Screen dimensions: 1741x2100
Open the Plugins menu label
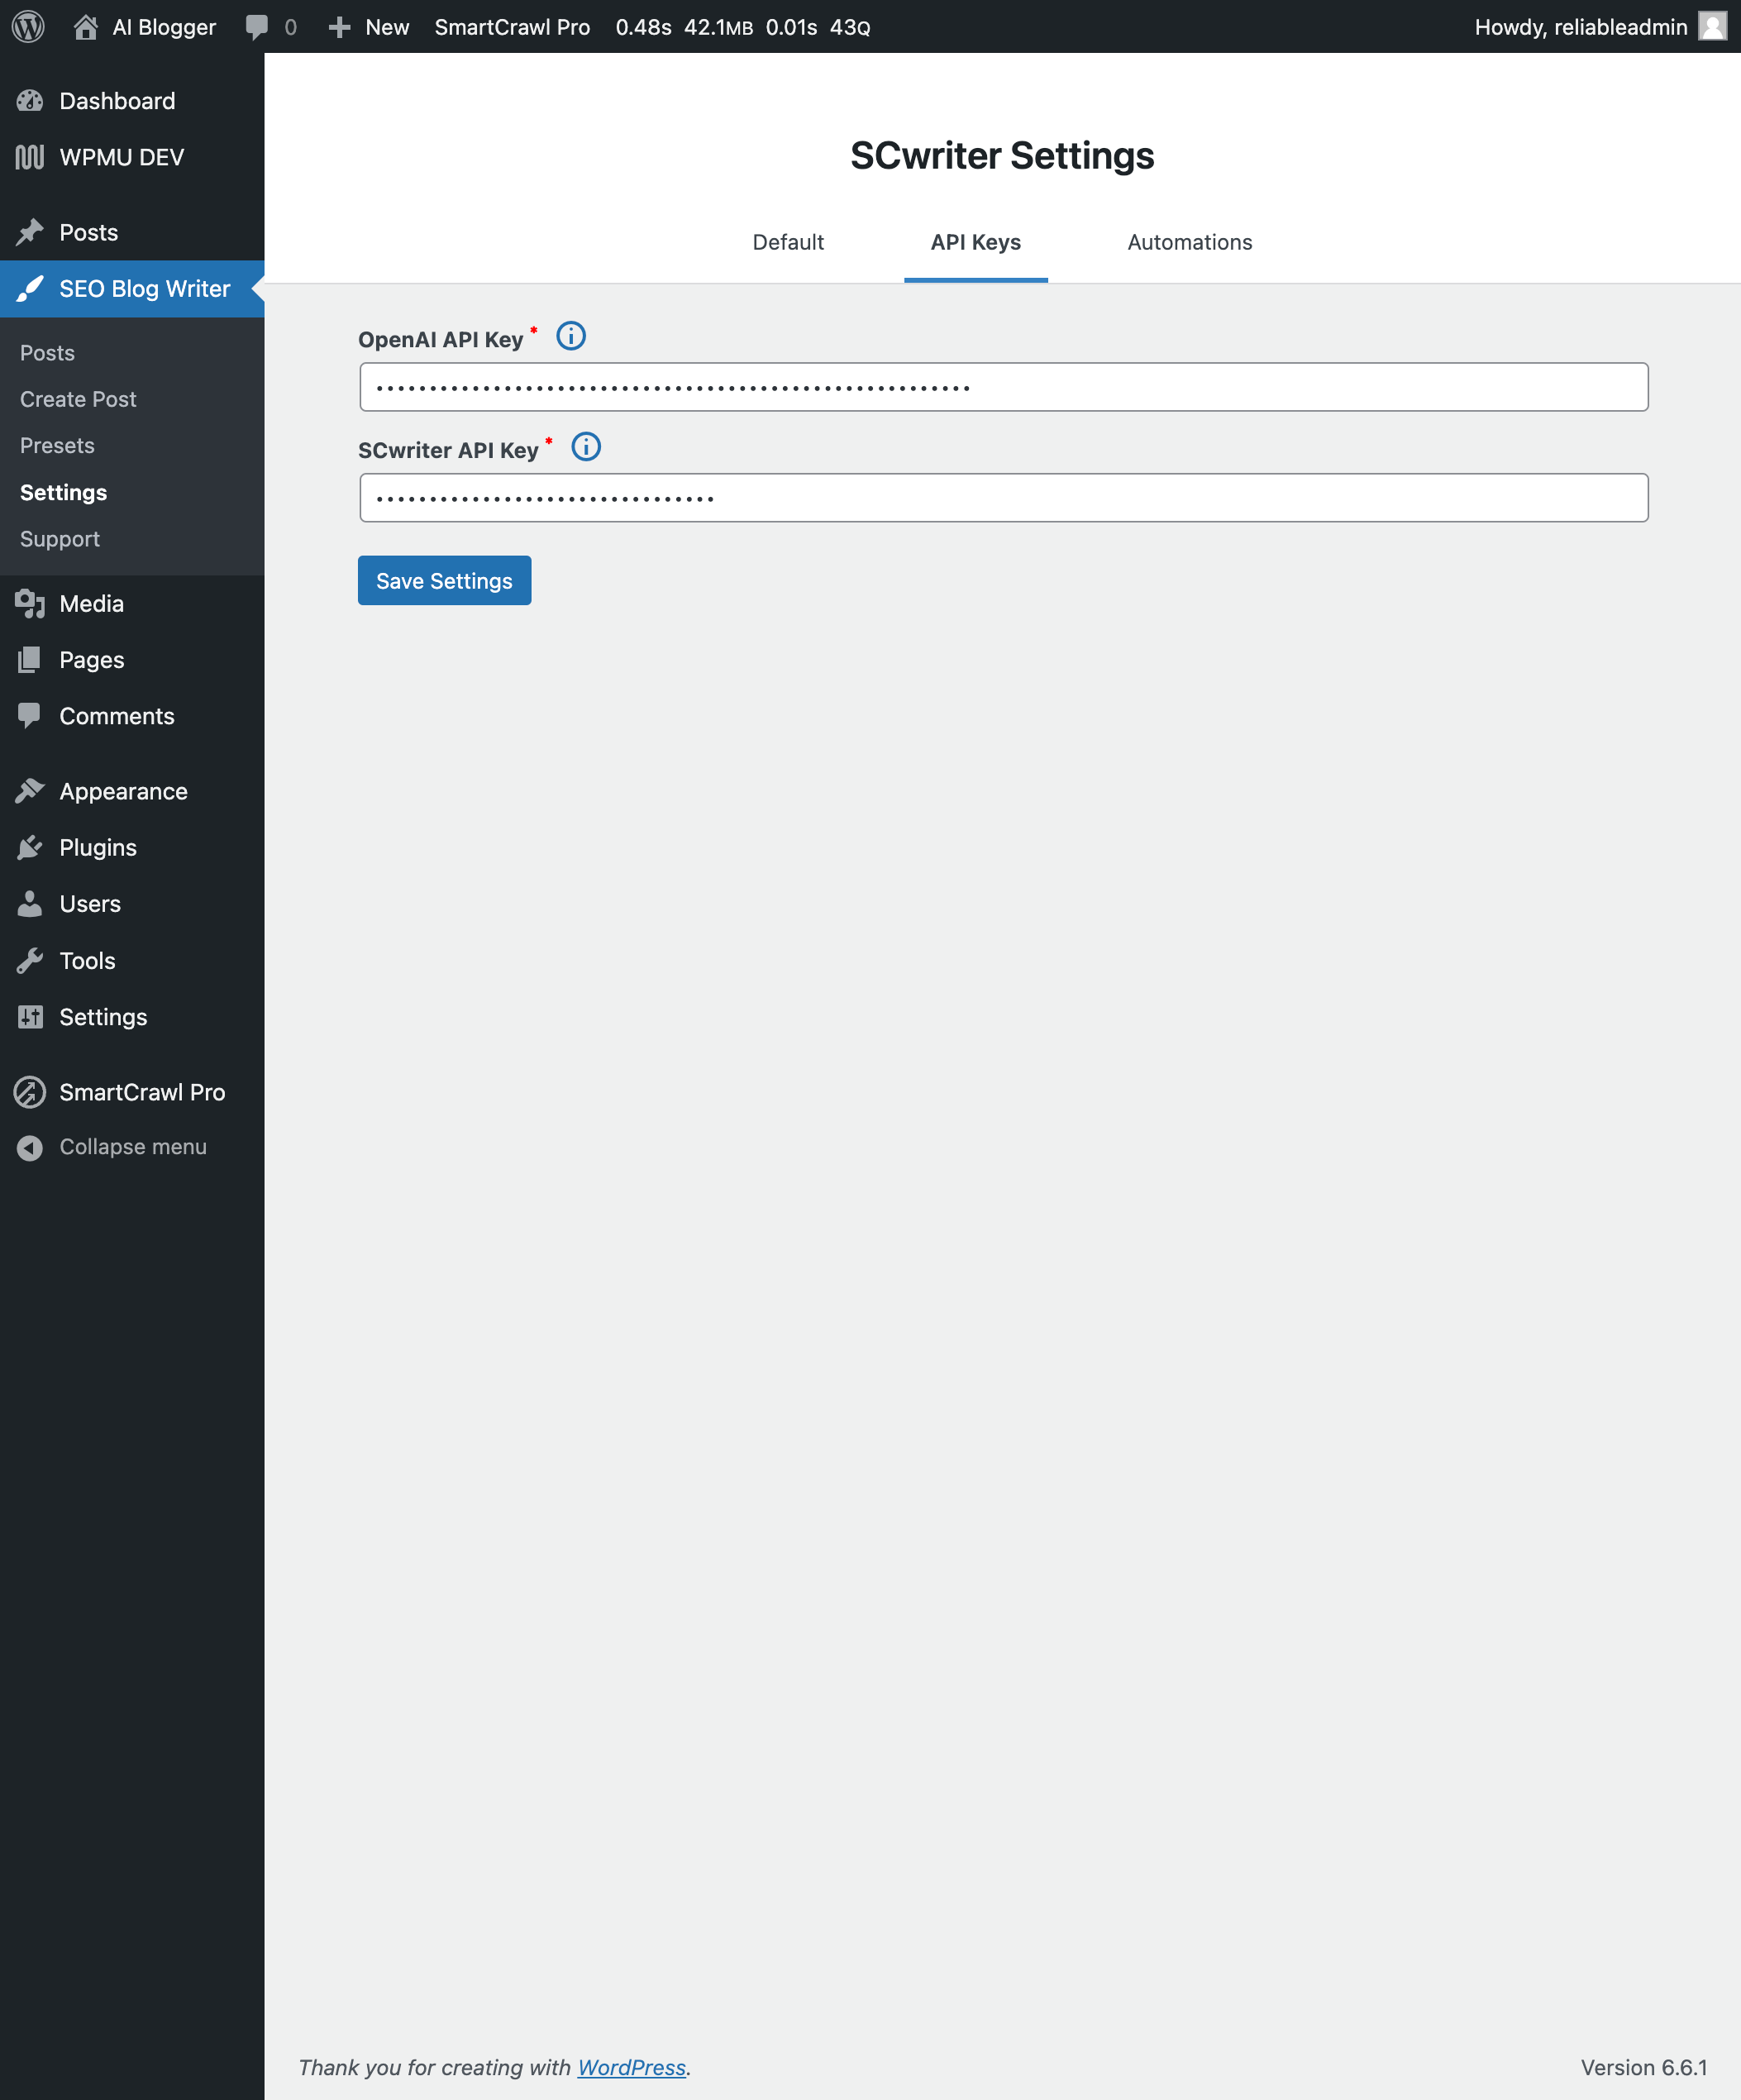coord(98,847)
